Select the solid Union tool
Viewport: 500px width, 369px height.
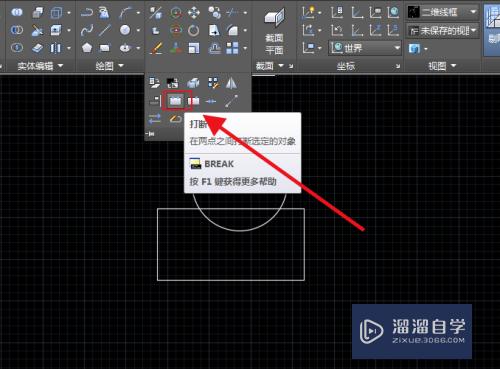pyautogui.click(x=17, y=12)
